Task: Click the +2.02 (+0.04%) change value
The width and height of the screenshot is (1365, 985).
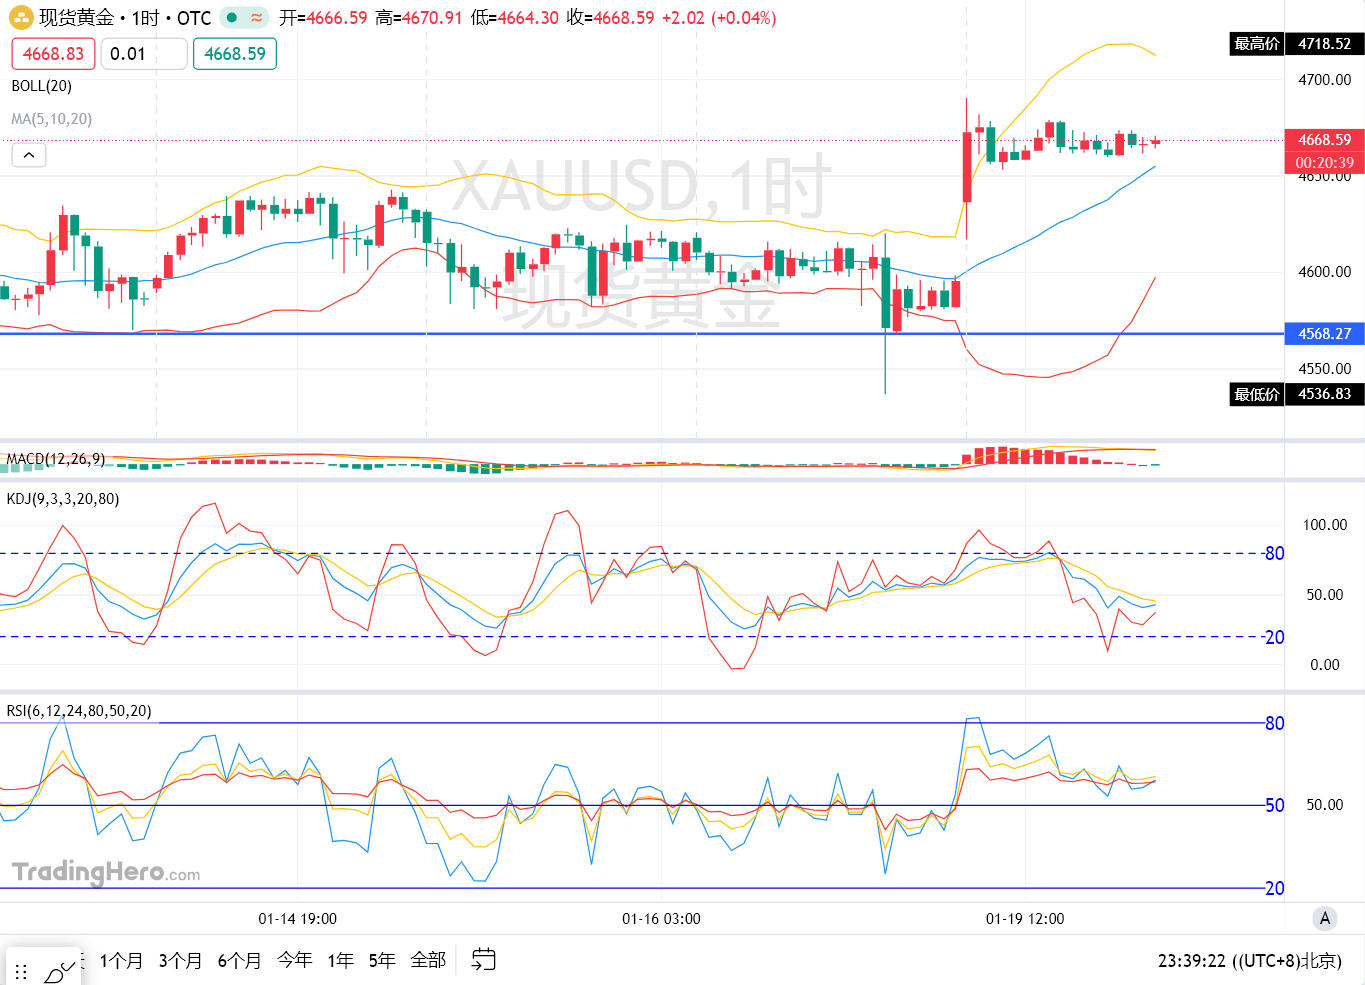Action: (719, 18)
